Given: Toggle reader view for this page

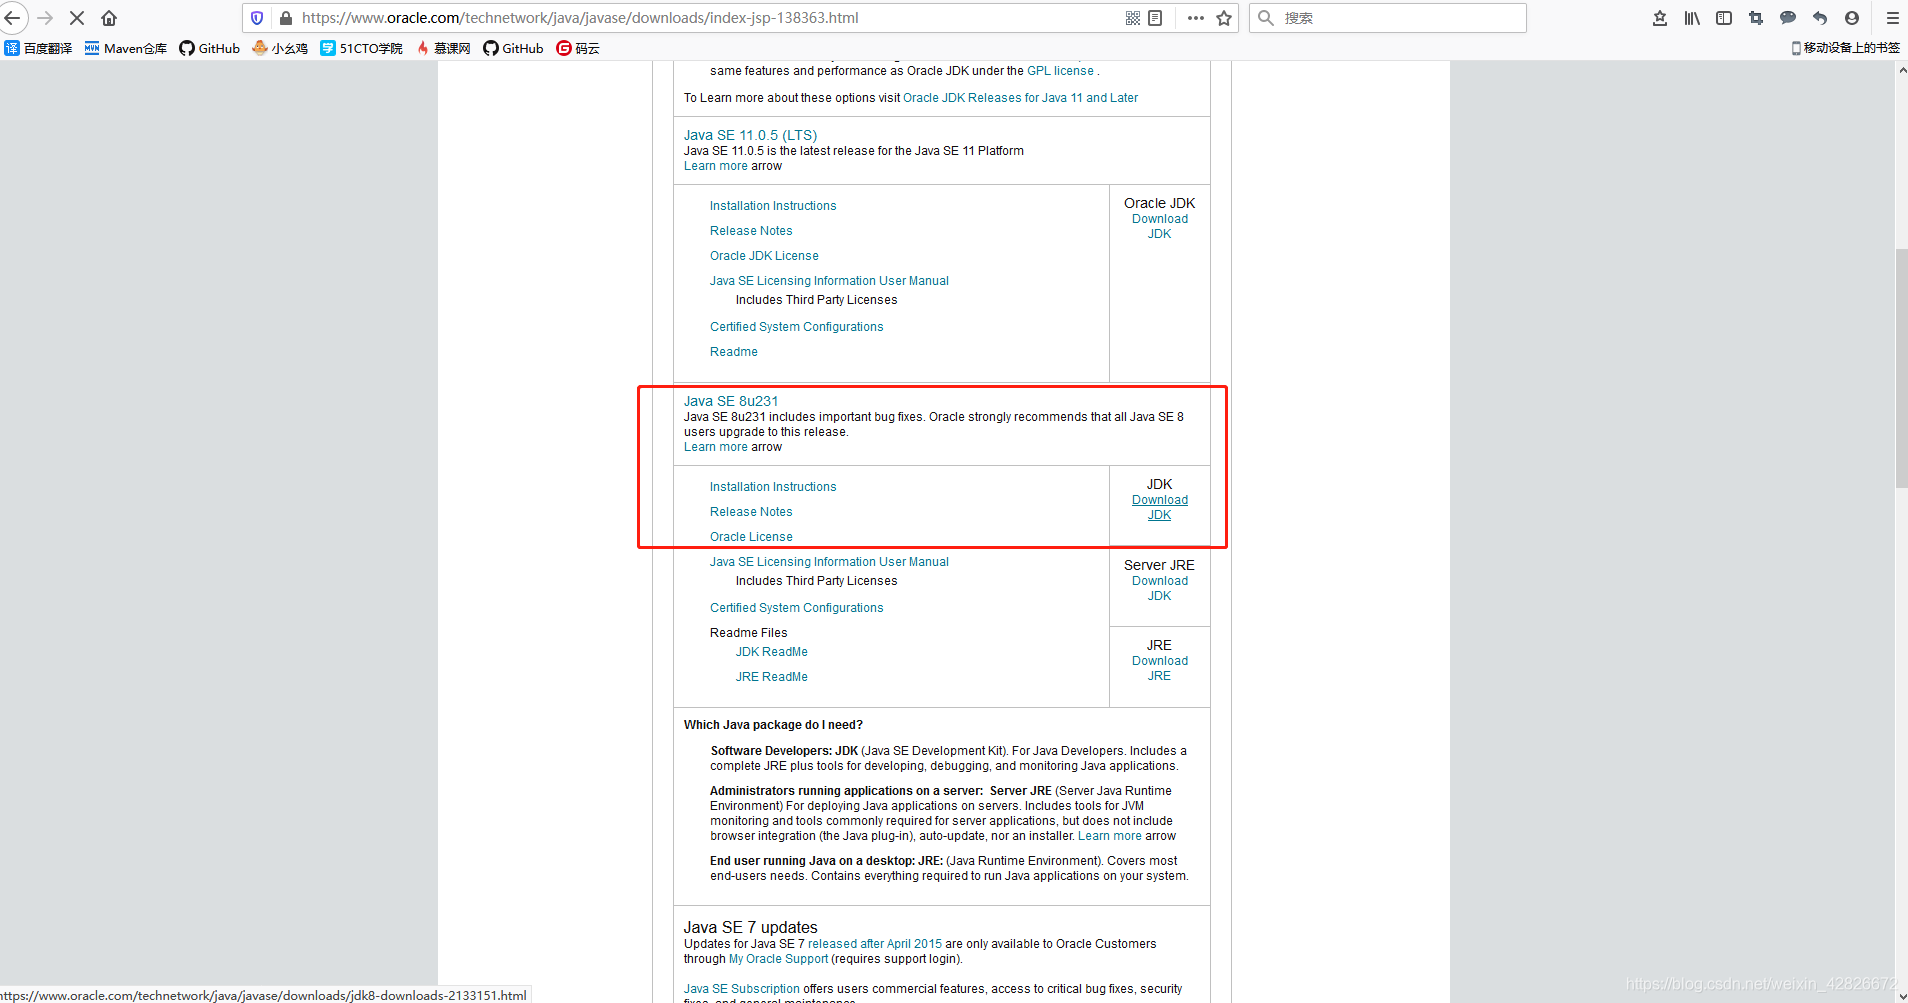Looking at the screenshot, I should (x=1155, y=18).
